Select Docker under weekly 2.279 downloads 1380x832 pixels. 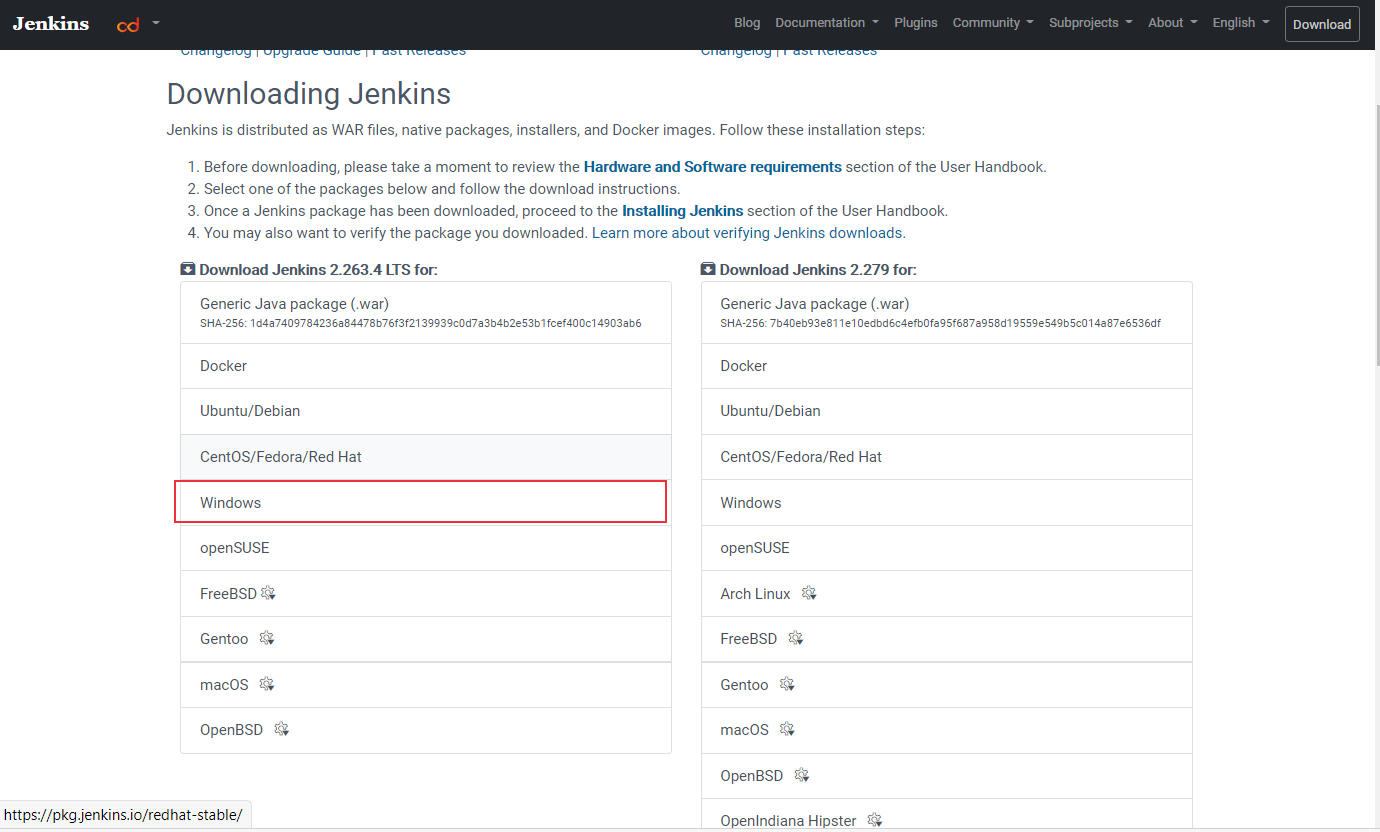point(947,366)
